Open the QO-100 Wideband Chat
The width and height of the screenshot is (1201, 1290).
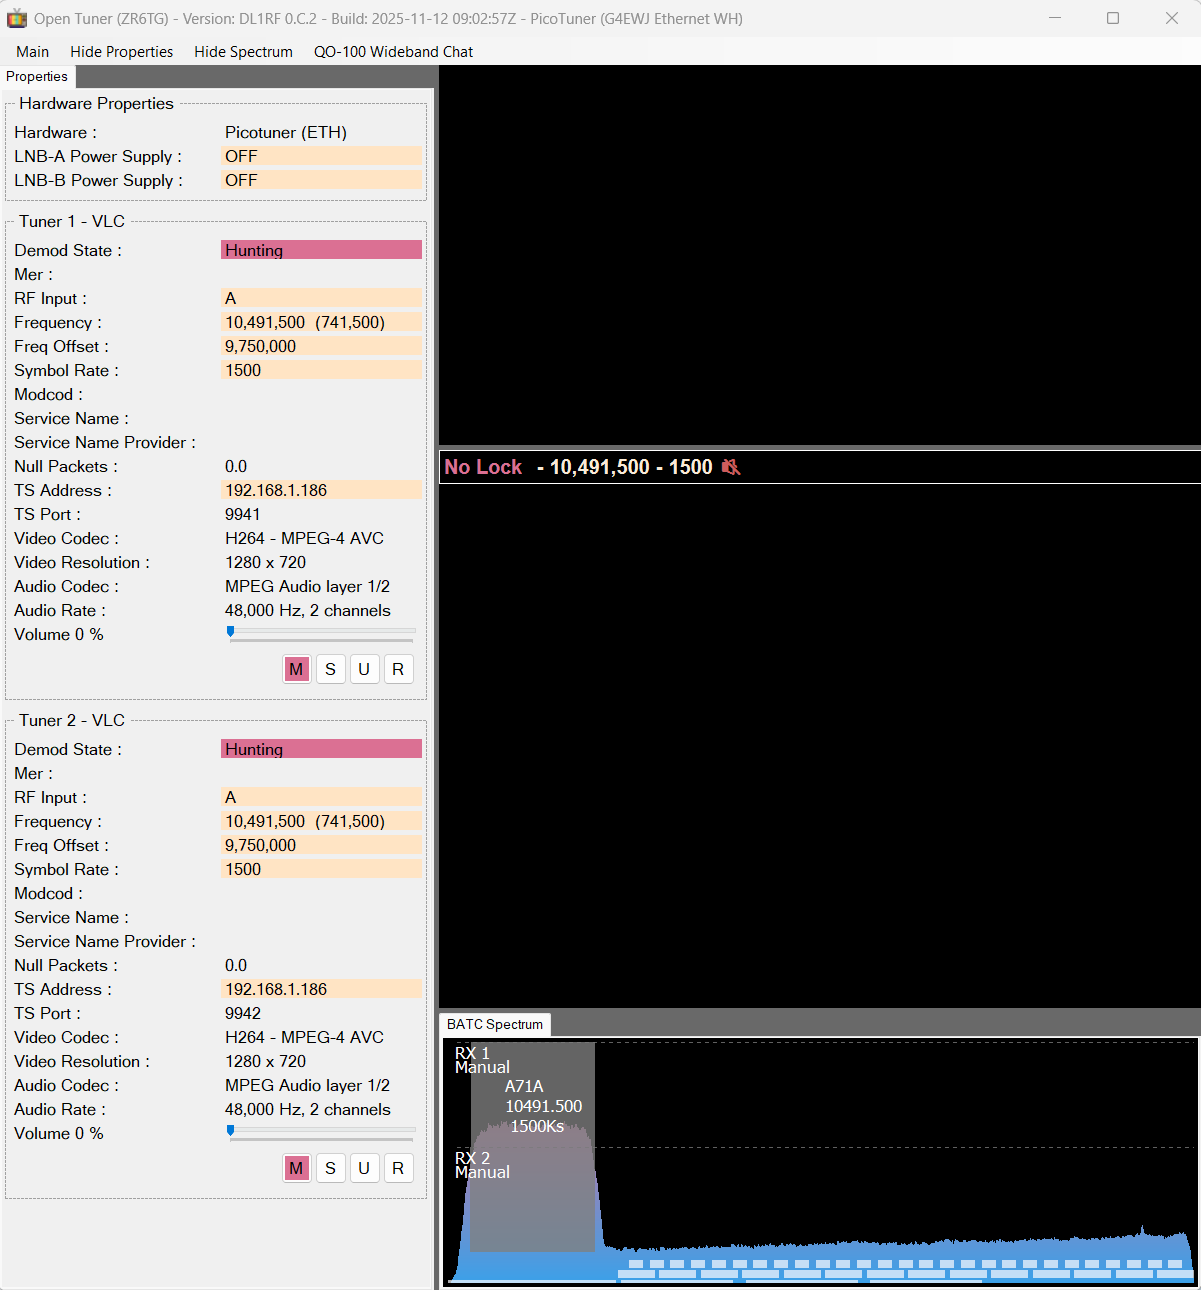point(393,51)
